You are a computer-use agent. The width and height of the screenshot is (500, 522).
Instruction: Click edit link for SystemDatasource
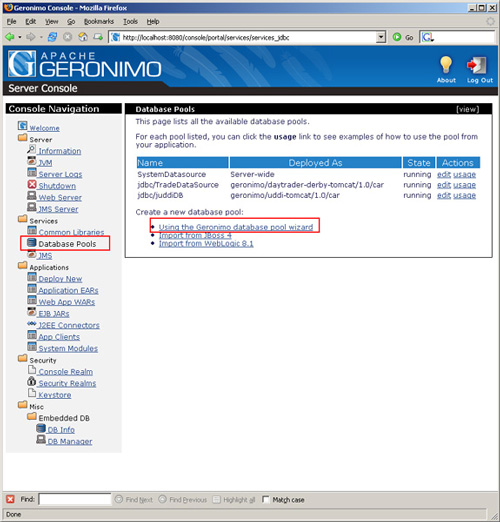[444, 174]
